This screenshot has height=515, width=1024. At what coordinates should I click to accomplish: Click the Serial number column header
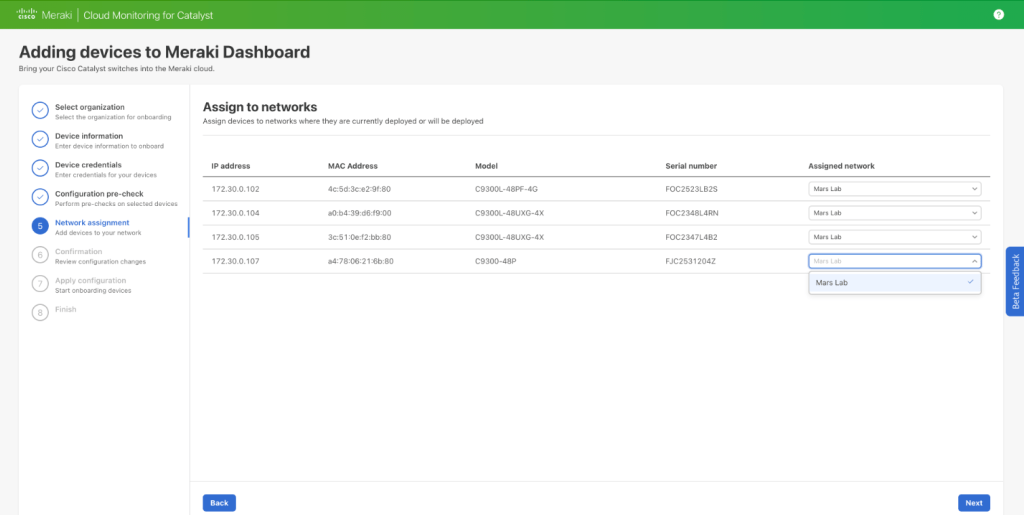pos(691,166)
